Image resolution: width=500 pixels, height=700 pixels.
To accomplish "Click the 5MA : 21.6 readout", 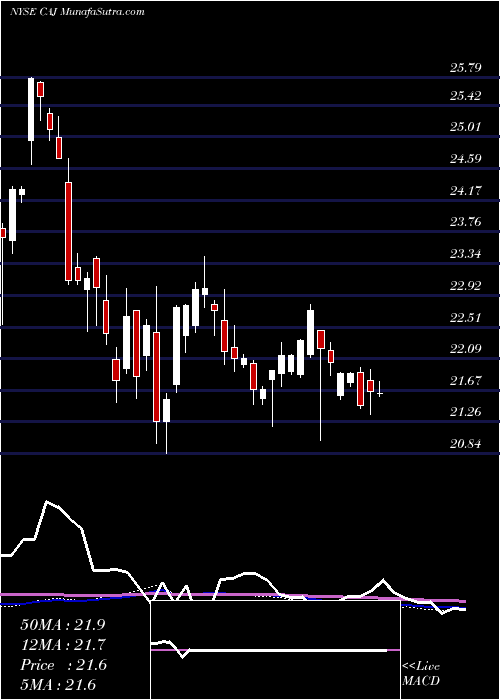I will pos(58,685).
